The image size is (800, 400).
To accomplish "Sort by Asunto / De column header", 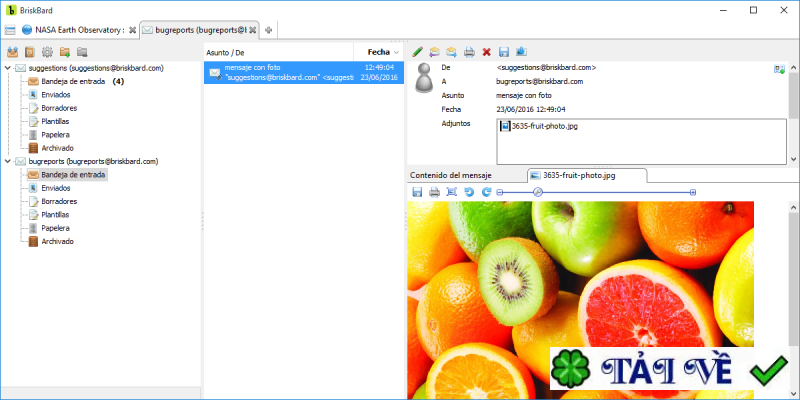I will [278, 52].
